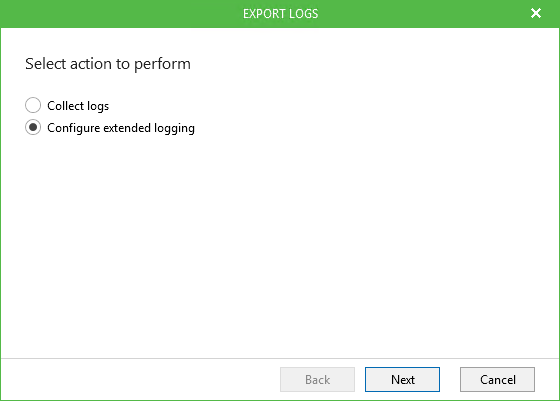Click the Collect logs label text

[x=78, y=106]
